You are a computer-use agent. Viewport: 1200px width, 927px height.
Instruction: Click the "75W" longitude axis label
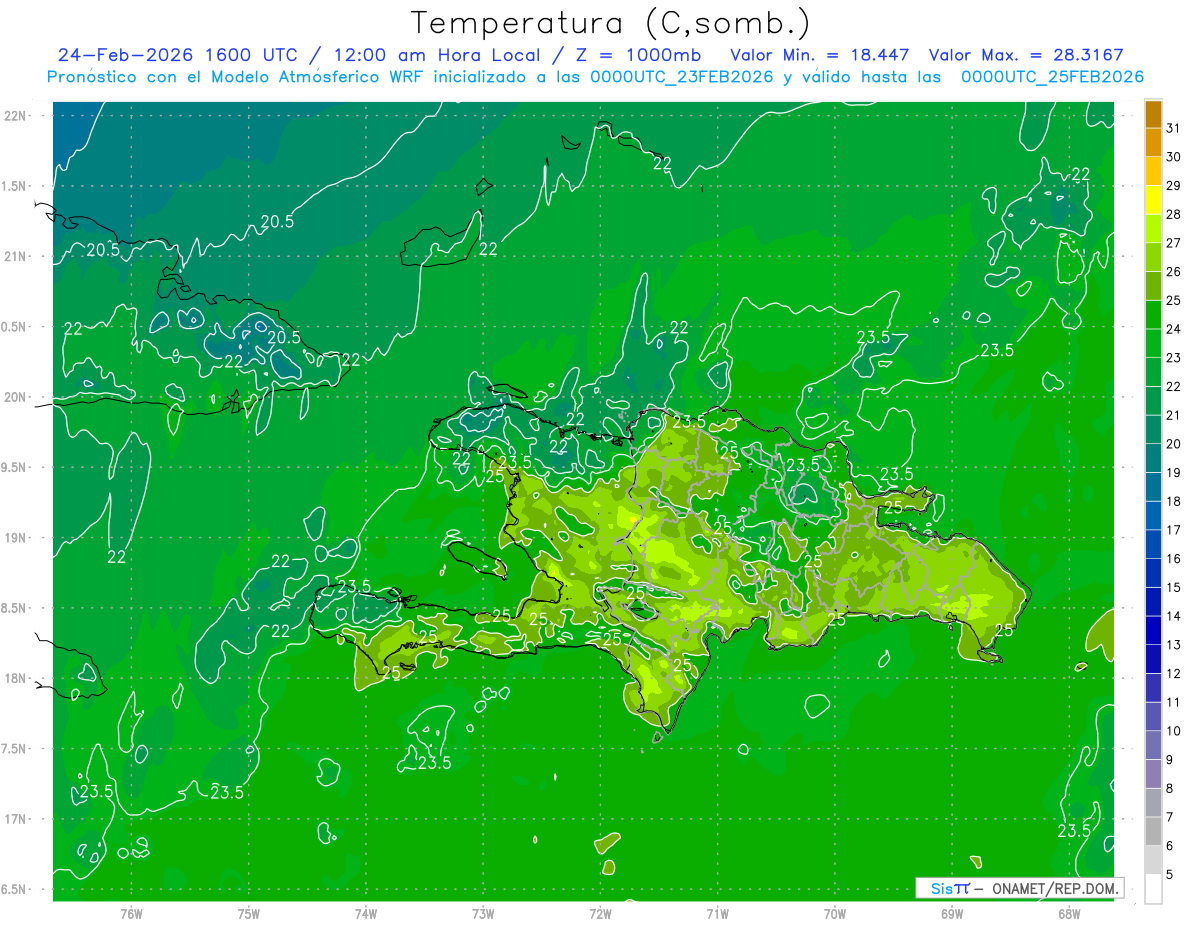tap(249, 913)
